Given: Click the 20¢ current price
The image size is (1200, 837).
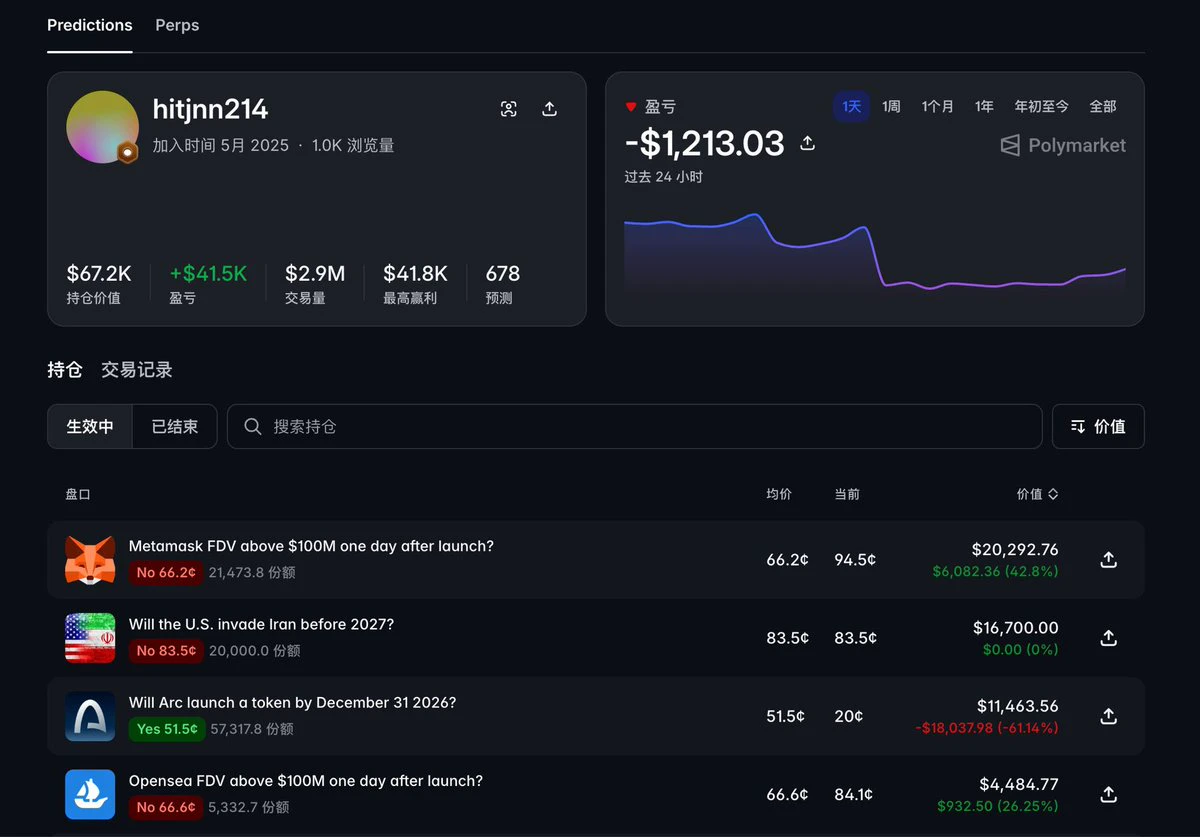Looking at the screenshot, I should [x=849, y=716].
